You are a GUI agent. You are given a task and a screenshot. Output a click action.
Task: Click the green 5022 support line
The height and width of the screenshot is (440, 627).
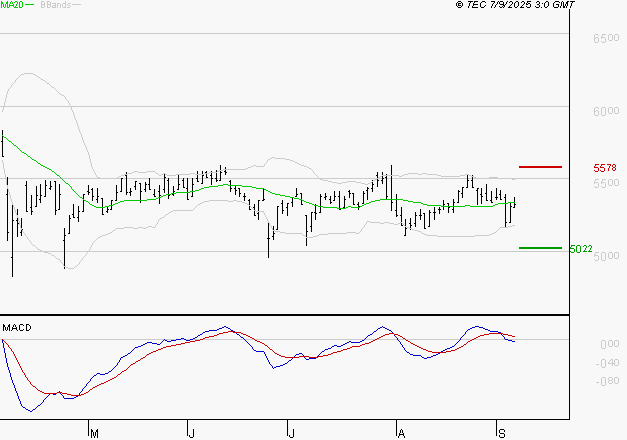[x=541, y=247]
